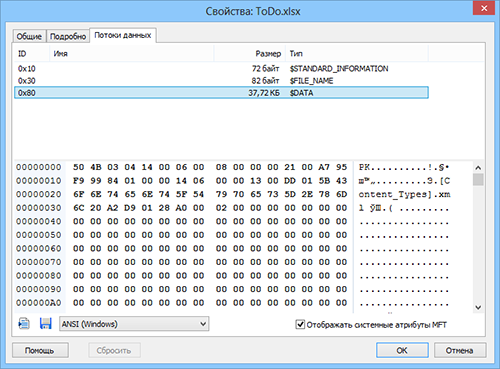Click the ID column header
Image resolution: width=500 pixels, height=369 pixels.
click(32, 54)
